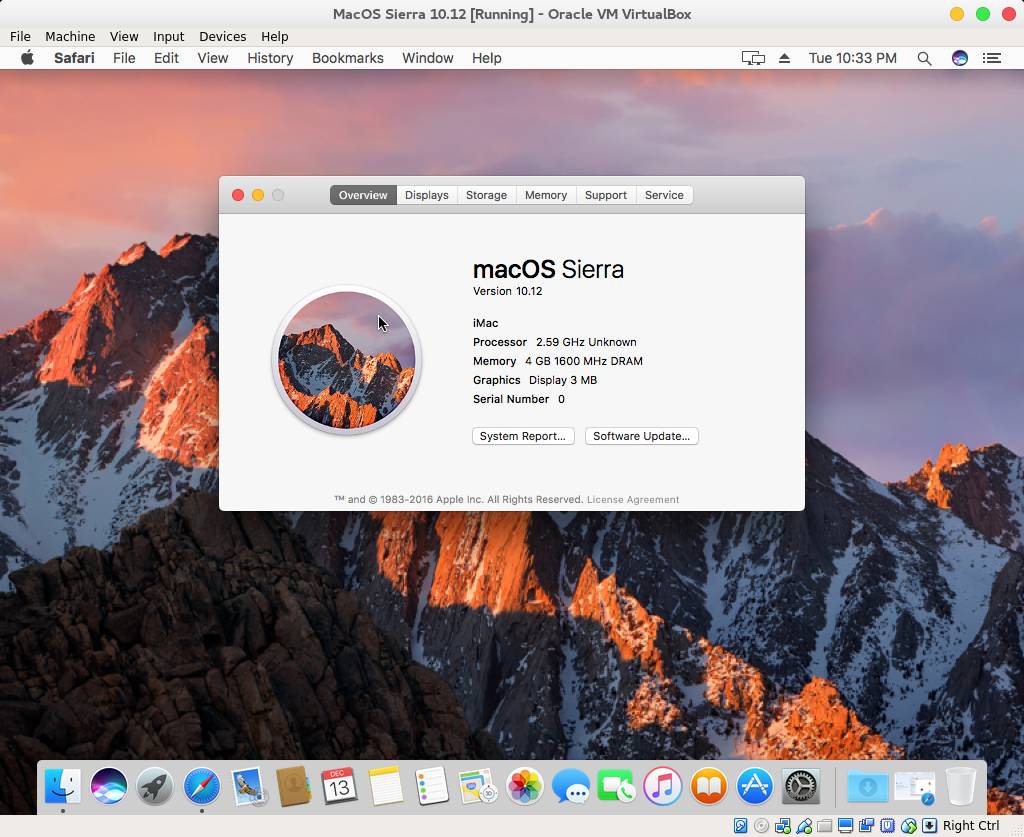
Task: Open Launchpad rocket icon in Dock
Action: (x=155, y=785)
